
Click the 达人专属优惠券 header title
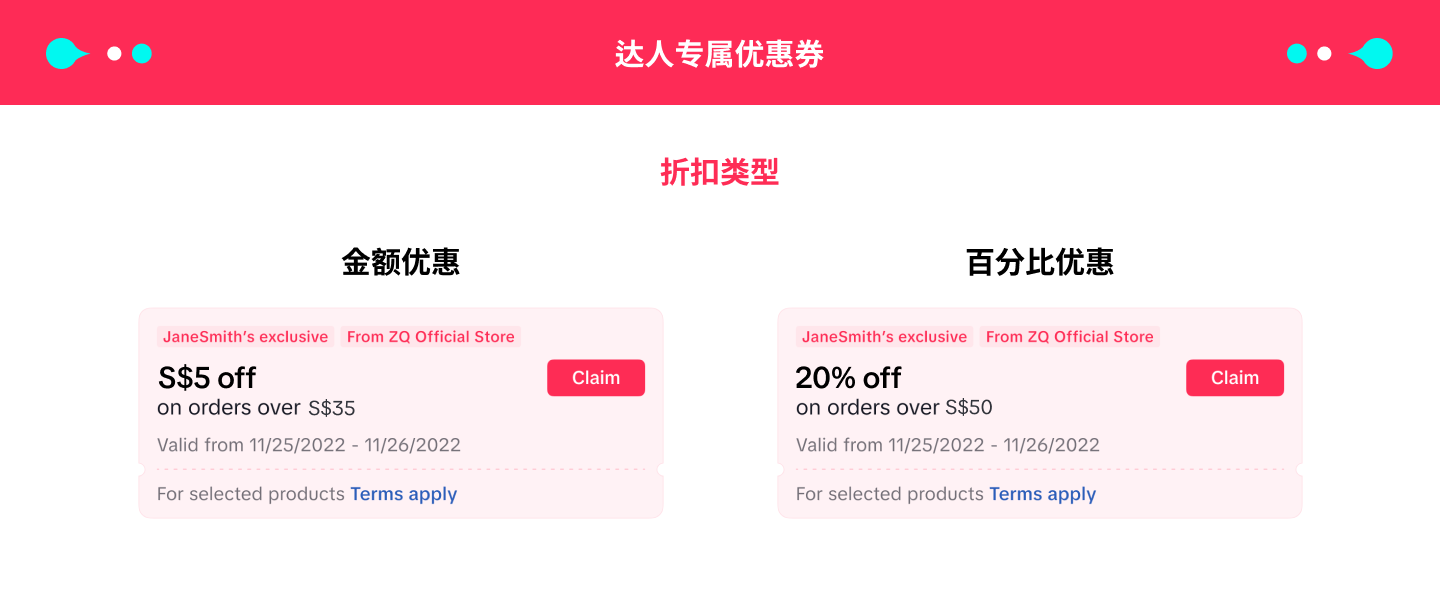[719, 54]
